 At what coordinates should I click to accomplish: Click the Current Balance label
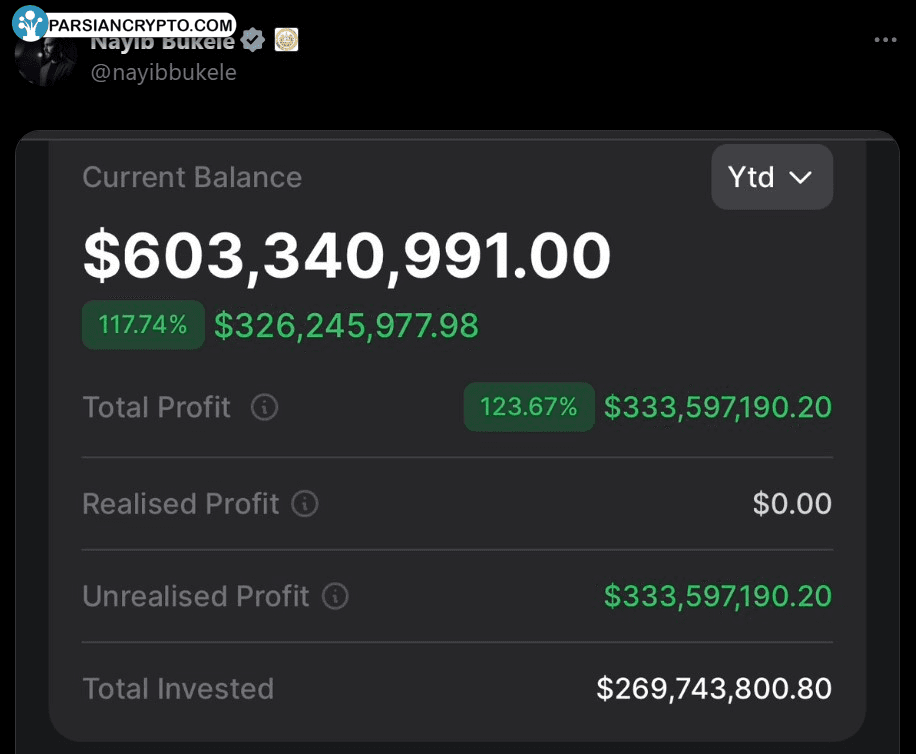tap(192, 177)
